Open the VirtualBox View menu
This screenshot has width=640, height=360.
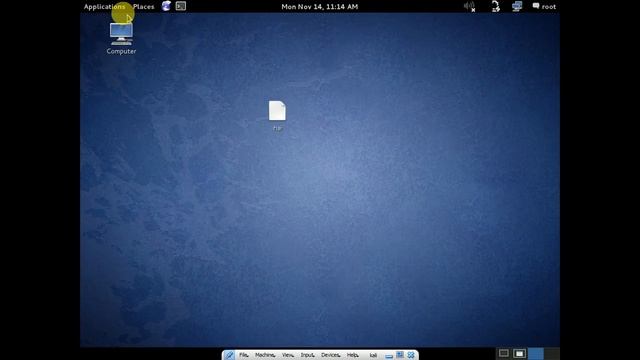(288, 355)
